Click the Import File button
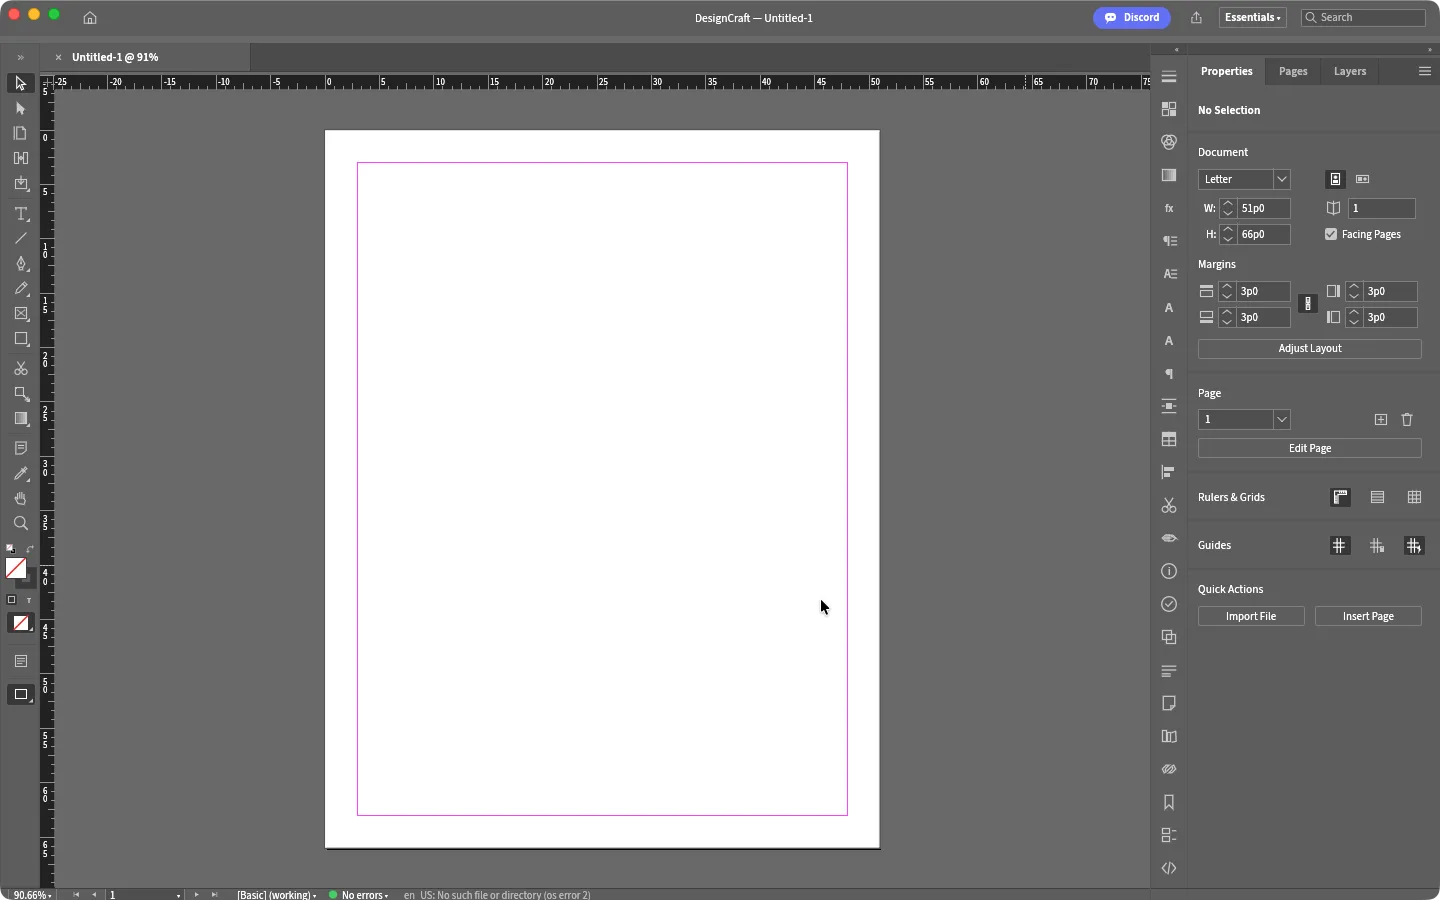 [1252, 617]
